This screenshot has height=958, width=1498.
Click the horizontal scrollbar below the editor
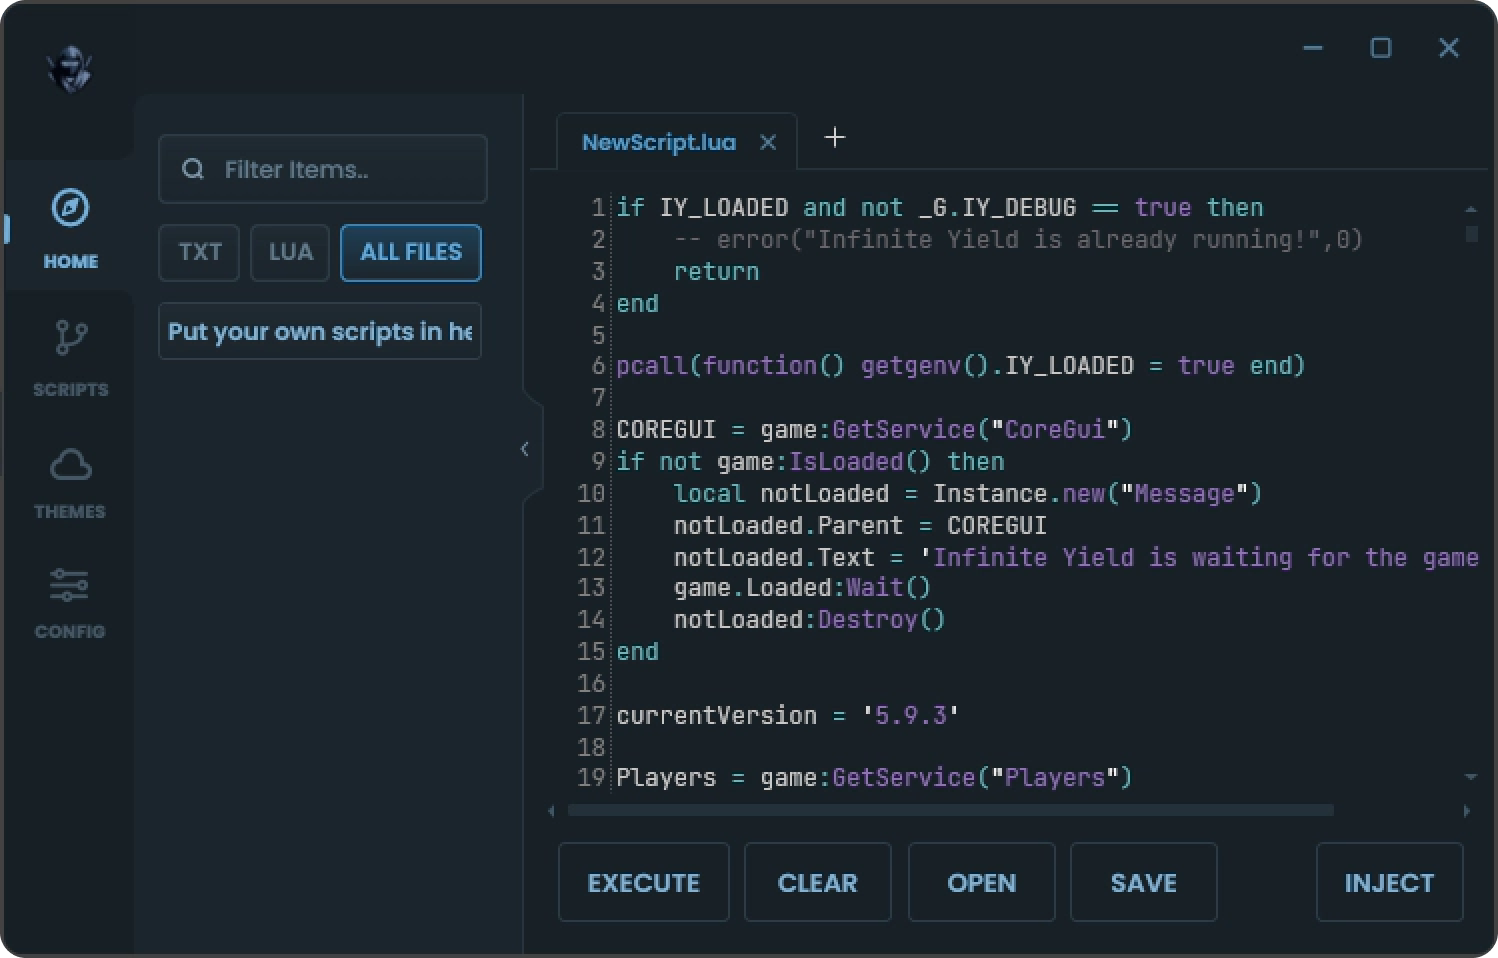tap(950, 811)
